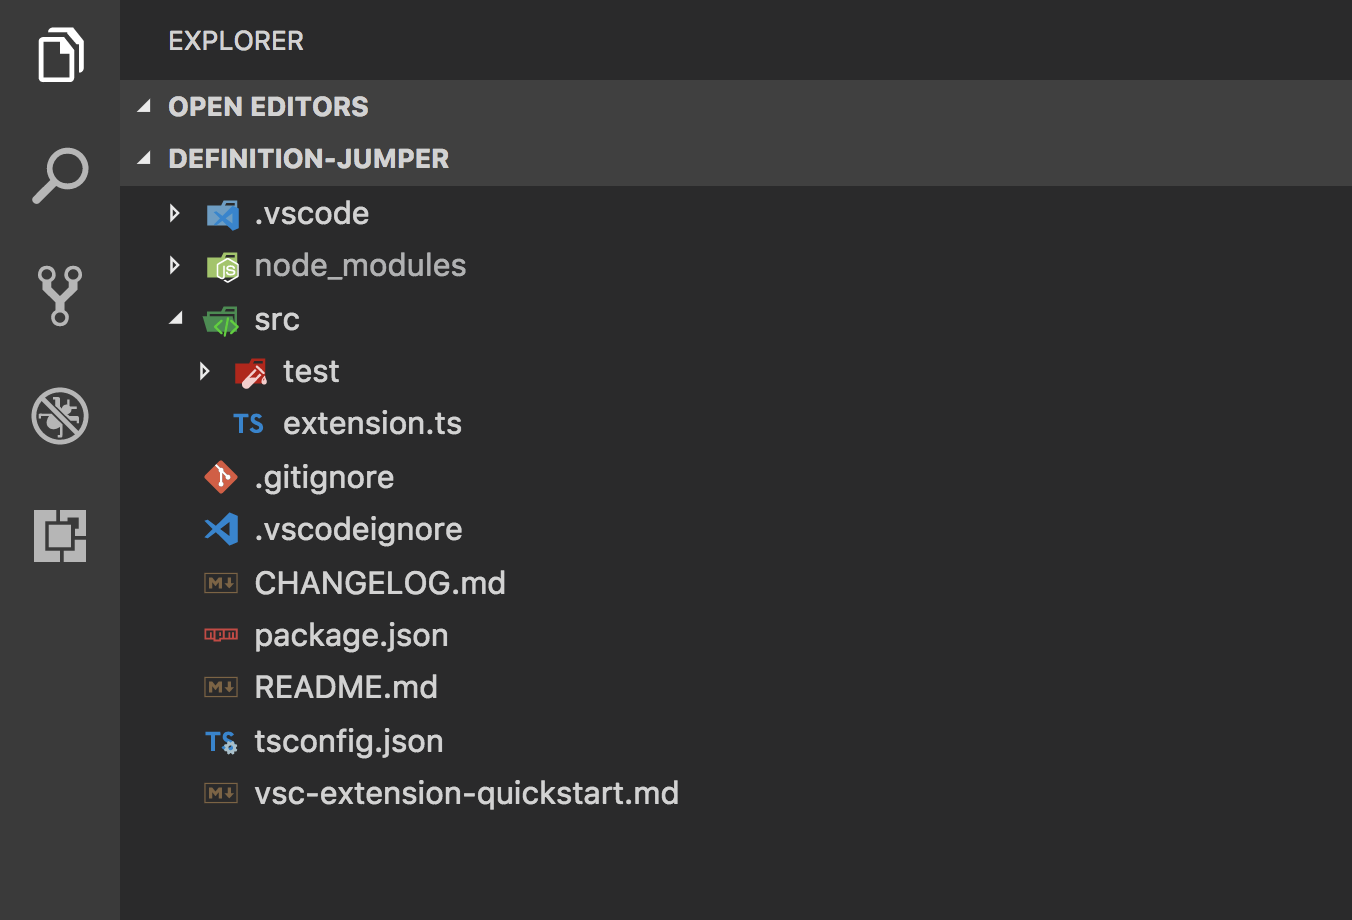Open vsc-extension-quickstart.md
Screen dimensions: 1352x920
(466, 792)
